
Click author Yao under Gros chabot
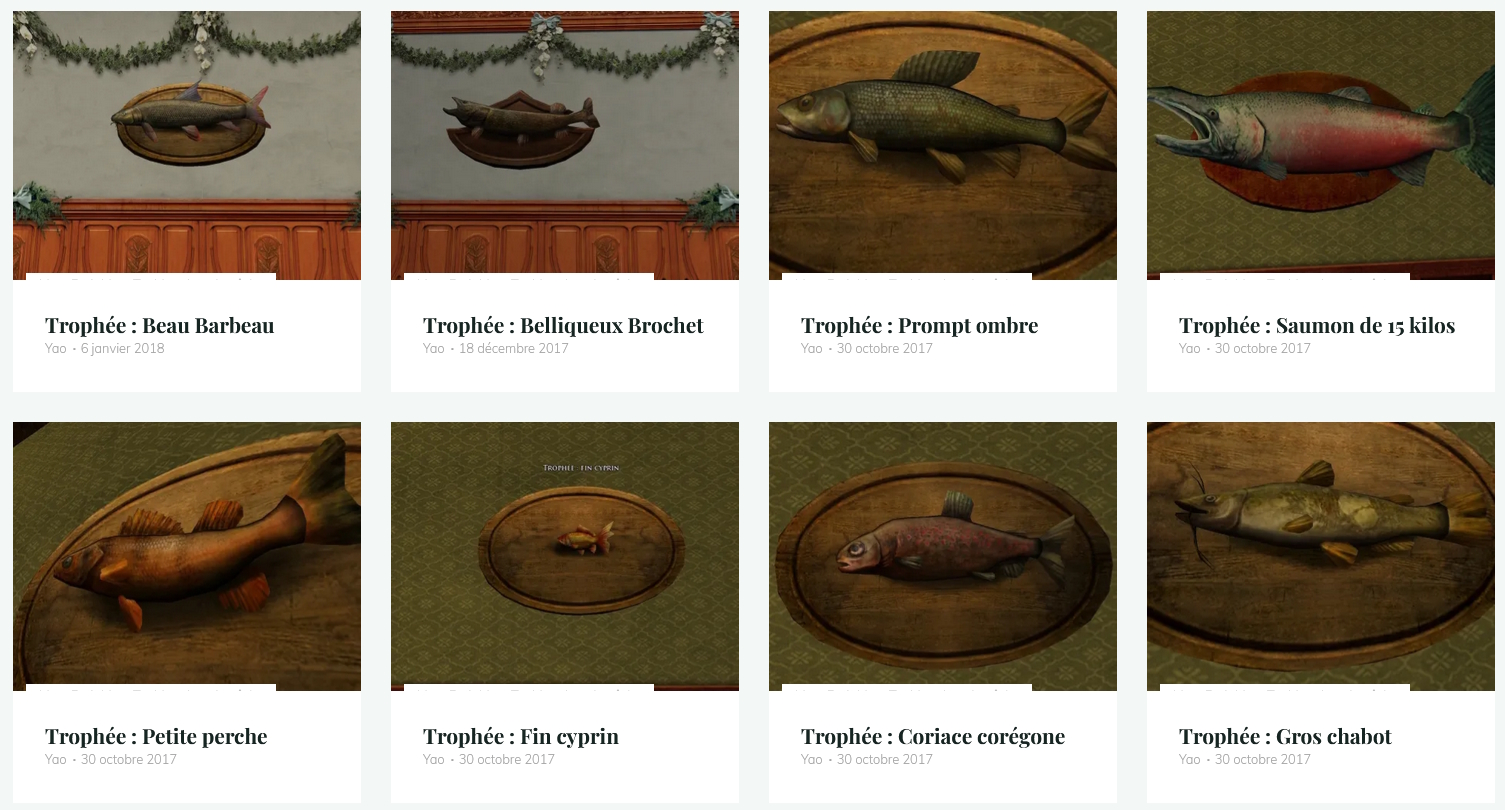coord(1189,760)
